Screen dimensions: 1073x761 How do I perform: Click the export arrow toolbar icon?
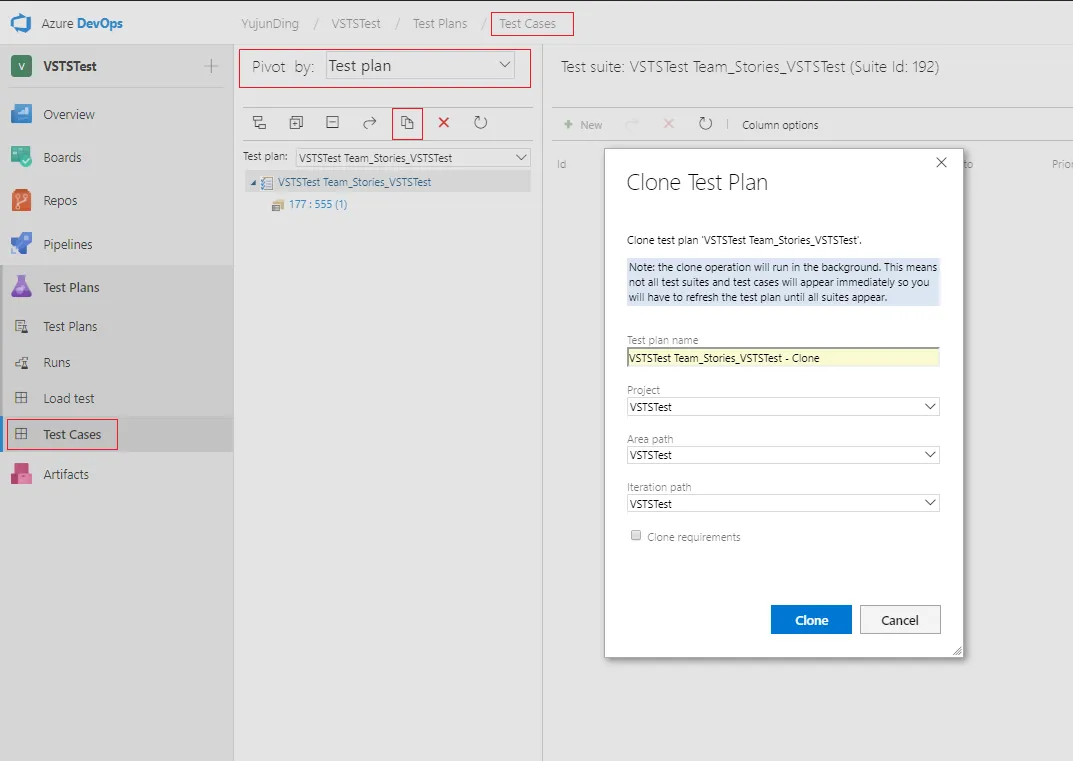click(x=370, y=122)
